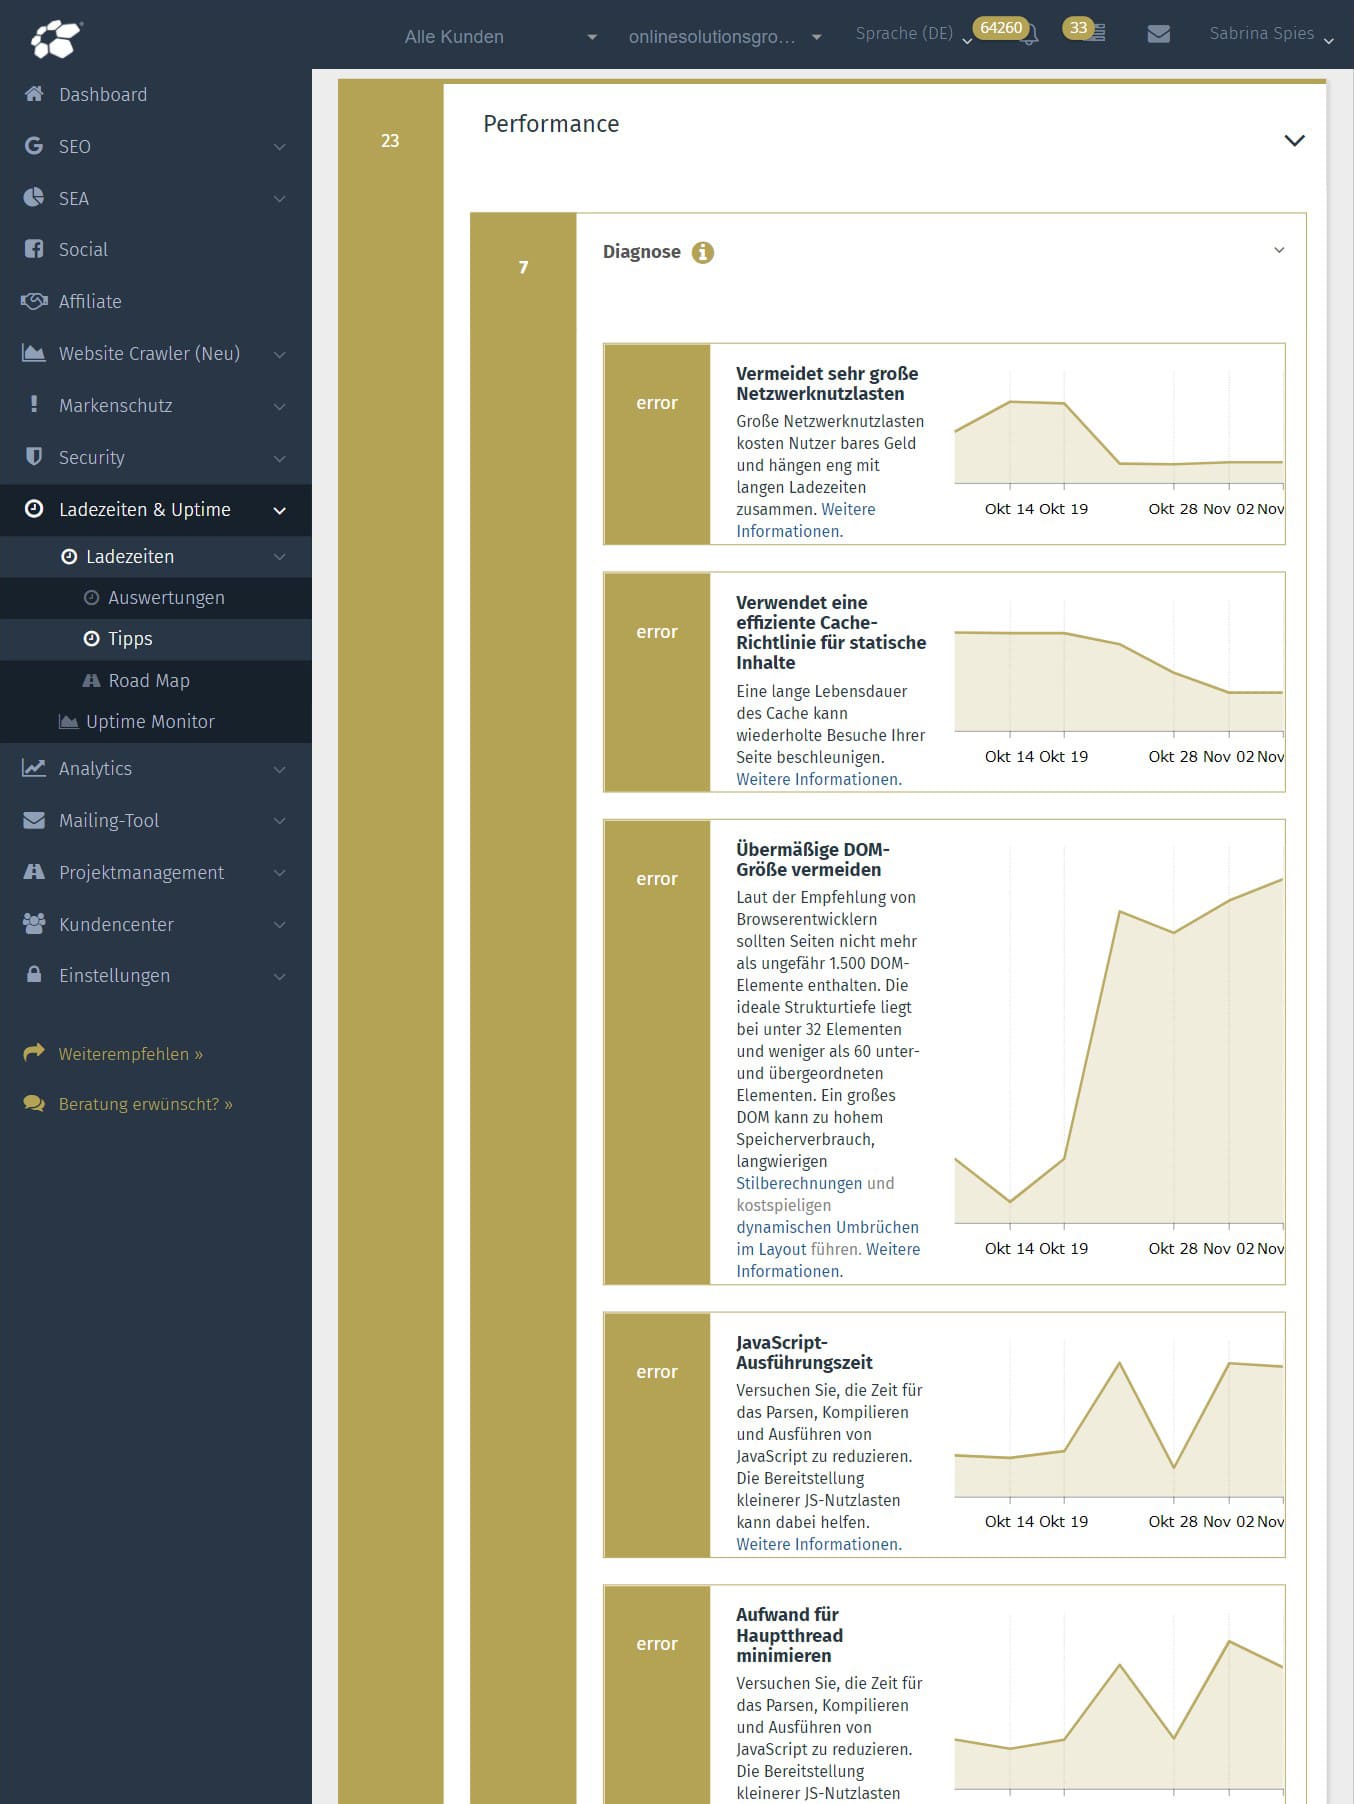Collapse the Performance section chevron
This screenshot has height=1804, width=1354.
pyautogui.click(x=1294, y=141)
